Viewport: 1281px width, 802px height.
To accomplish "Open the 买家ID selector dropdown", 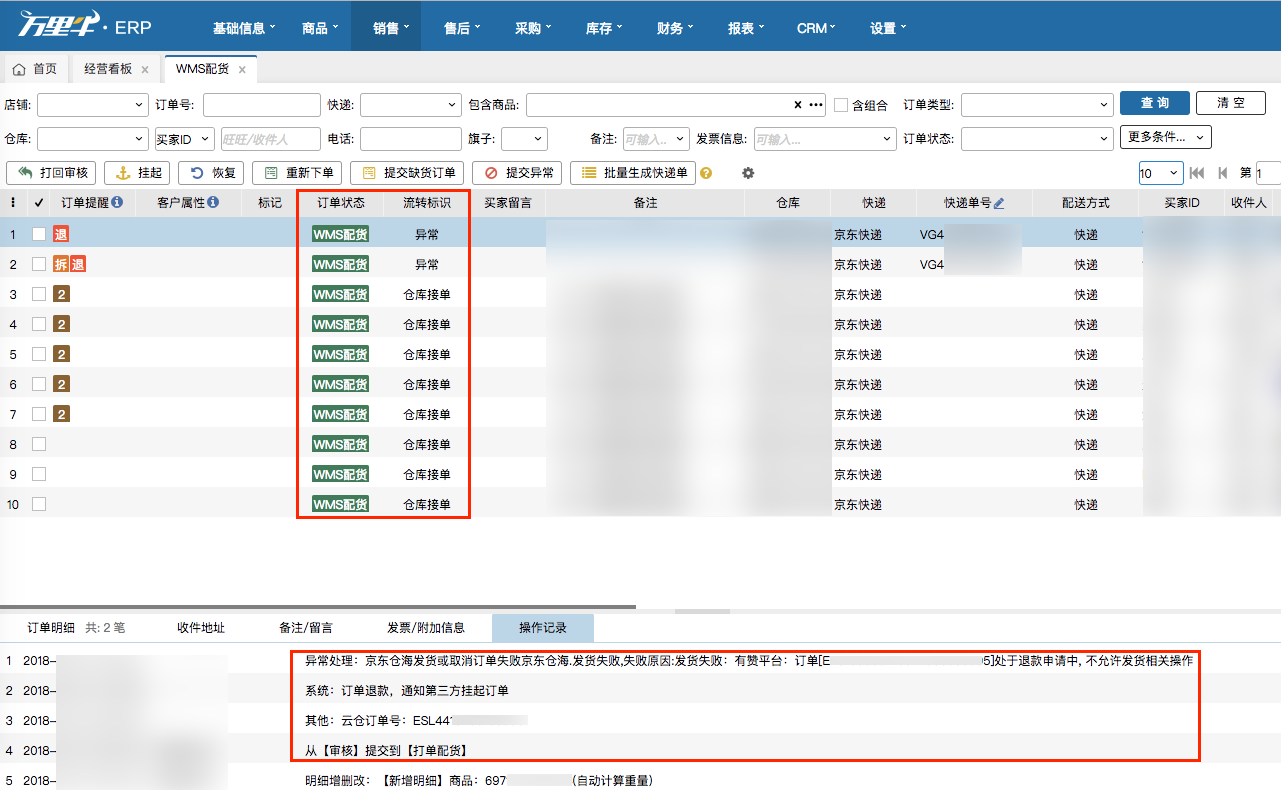I will pos(185,139).
